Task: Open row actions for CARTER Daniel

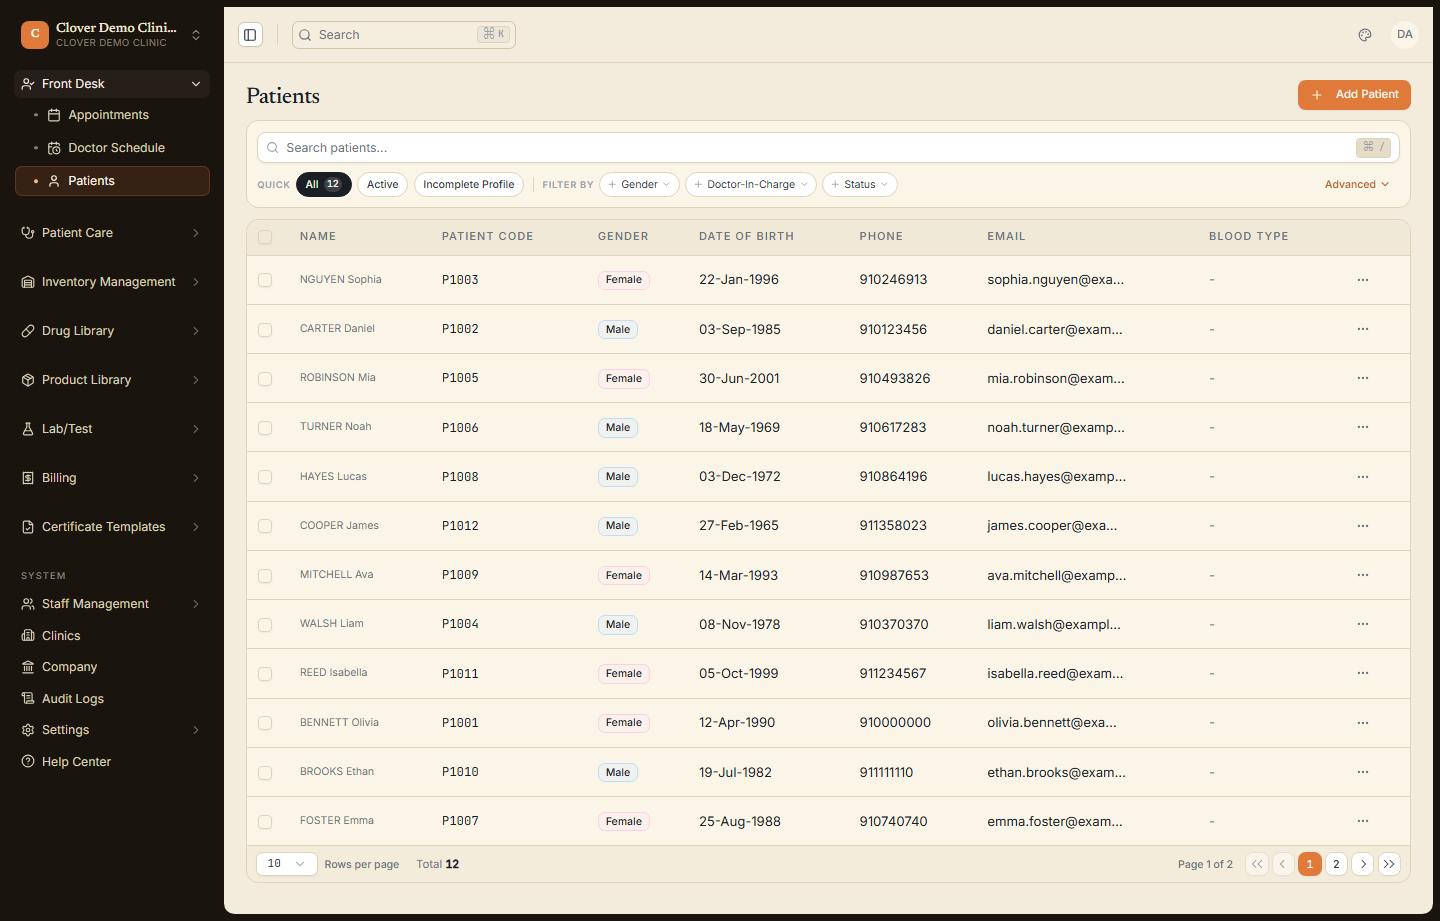Action: point(1363,329)
